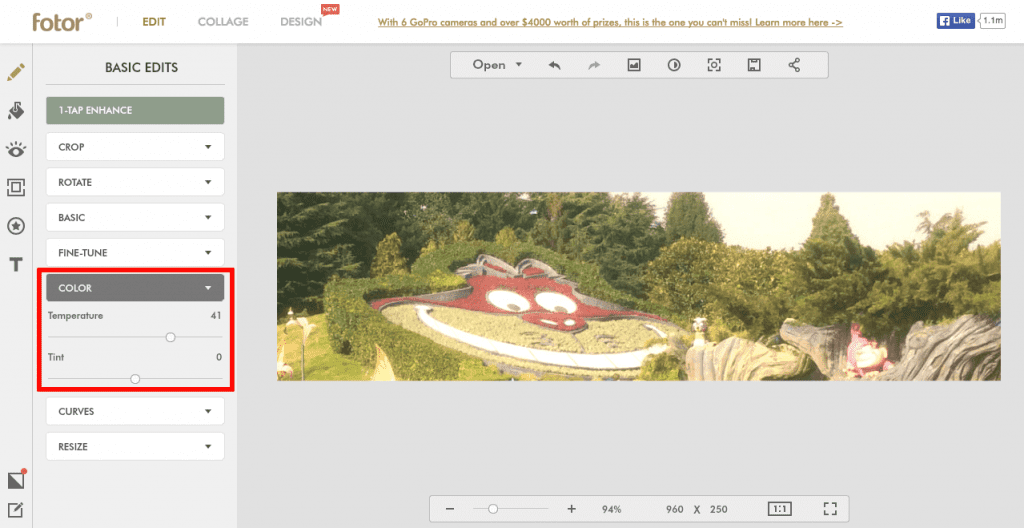
Task: Switch to the EDIT tab
Action: pyautogui.click(x=154, y=22)
